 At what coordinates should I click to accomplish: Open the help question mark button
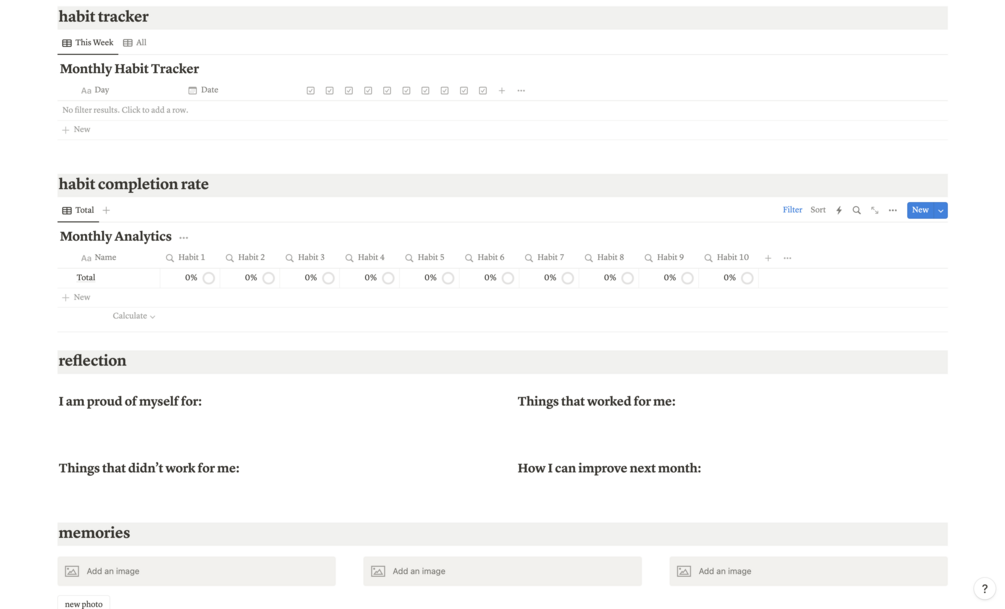tap(984, 589)
